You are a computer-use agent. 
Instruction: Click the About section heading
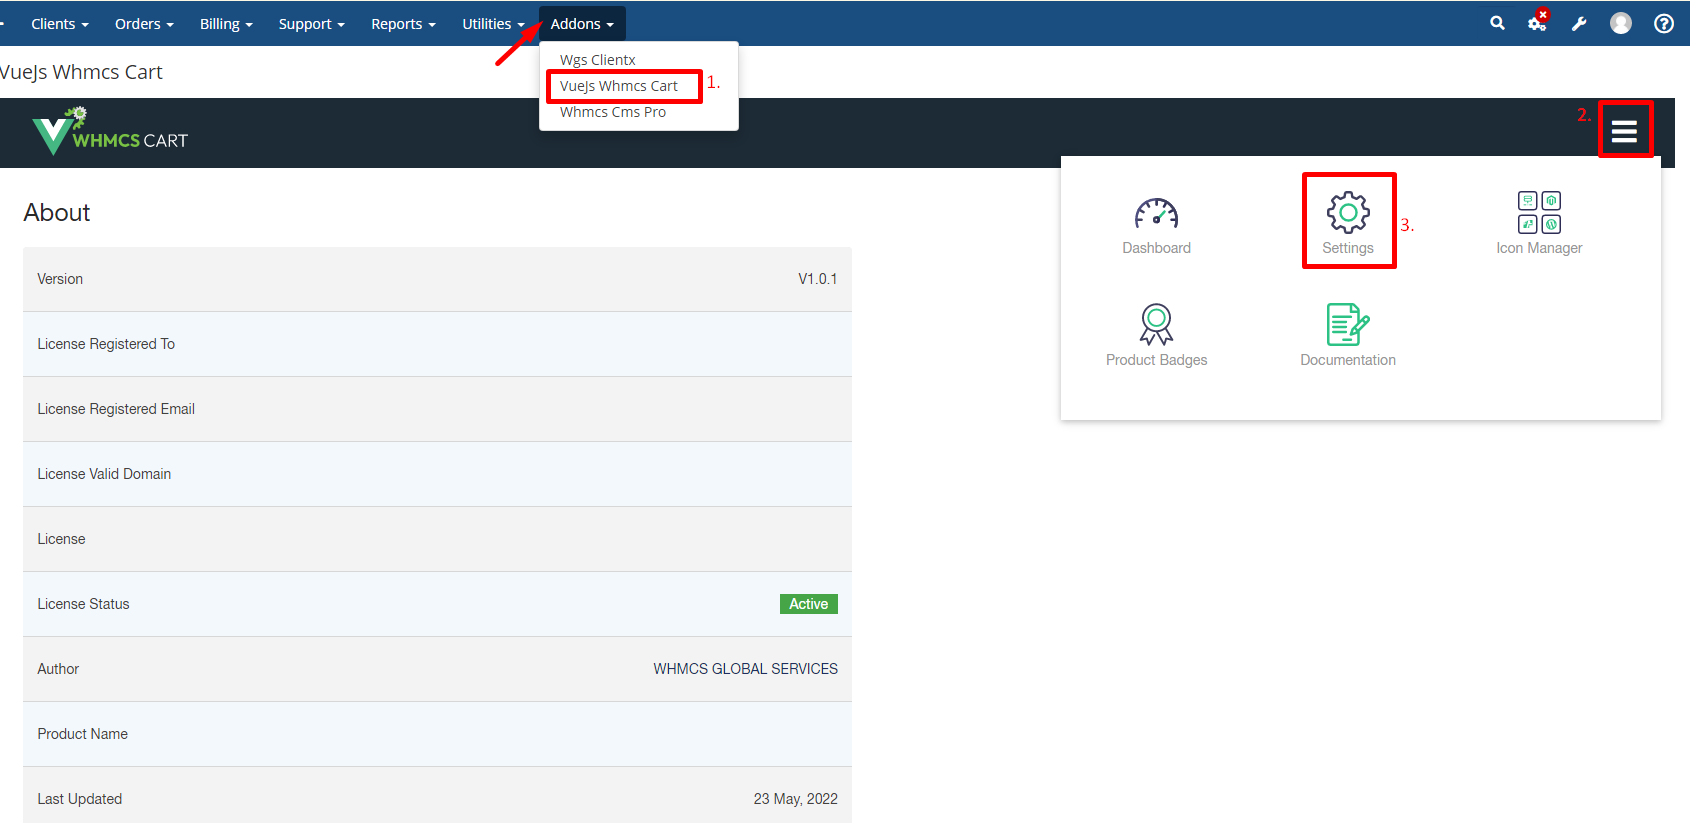(57, 212)
